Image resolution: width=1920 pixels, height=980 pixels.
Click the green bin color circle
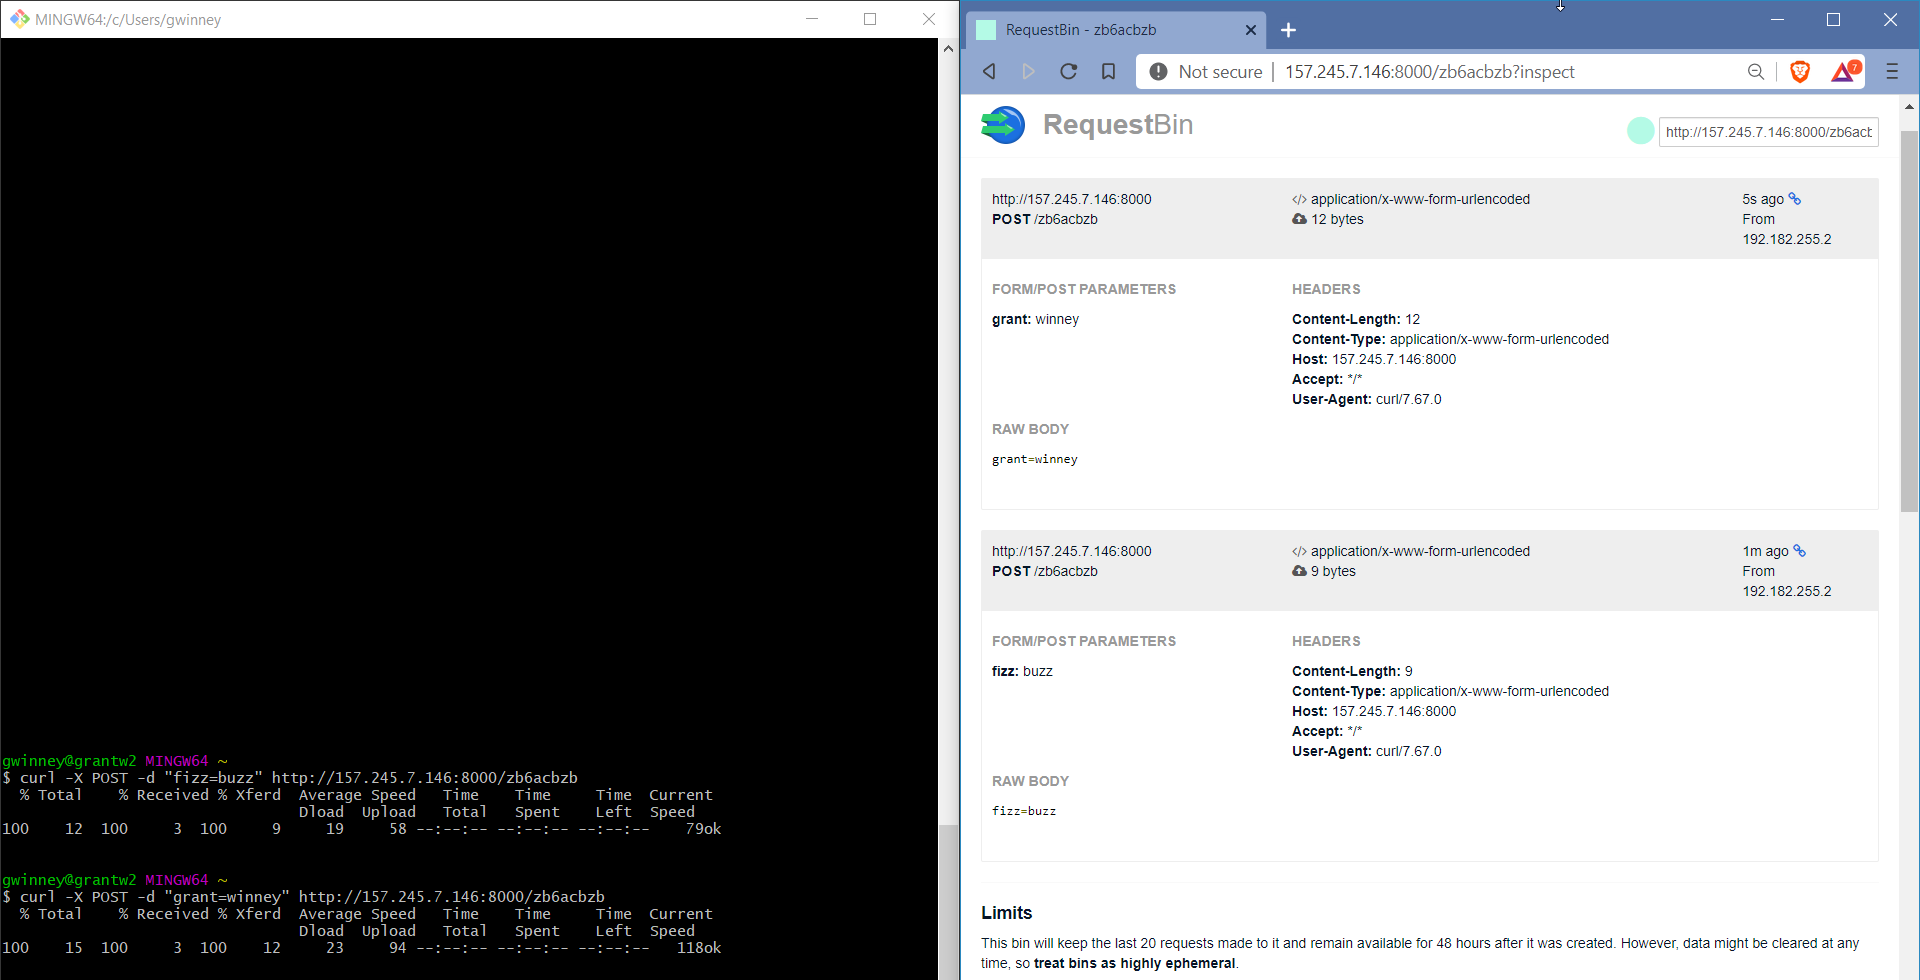pos(1640,131)
